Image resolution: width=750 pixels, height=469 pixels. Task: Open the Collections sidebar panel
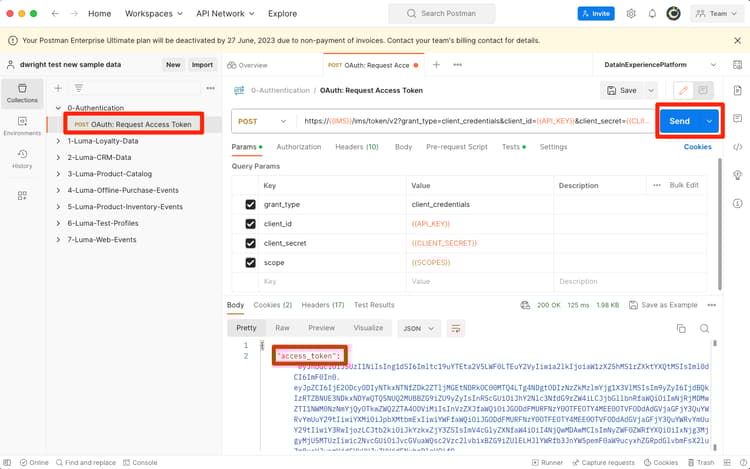pos(22,93)
